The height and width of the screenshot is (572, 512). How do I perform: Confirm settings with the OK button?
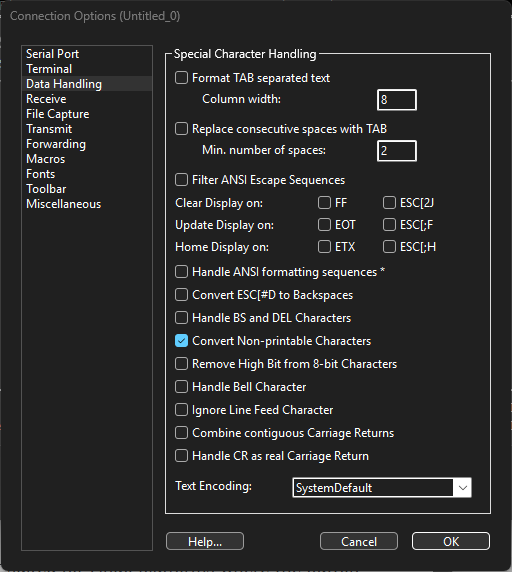tap(451, 541)
